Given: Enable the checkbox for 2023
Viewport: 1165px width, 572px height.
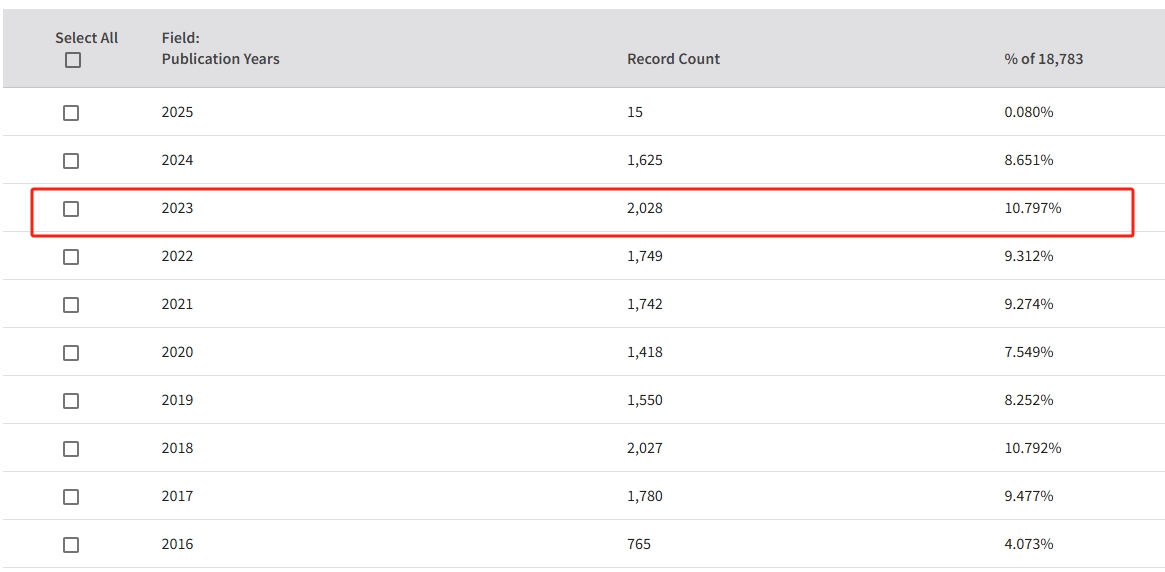Looking at the screenshot, I should click(x=71, y=209).
